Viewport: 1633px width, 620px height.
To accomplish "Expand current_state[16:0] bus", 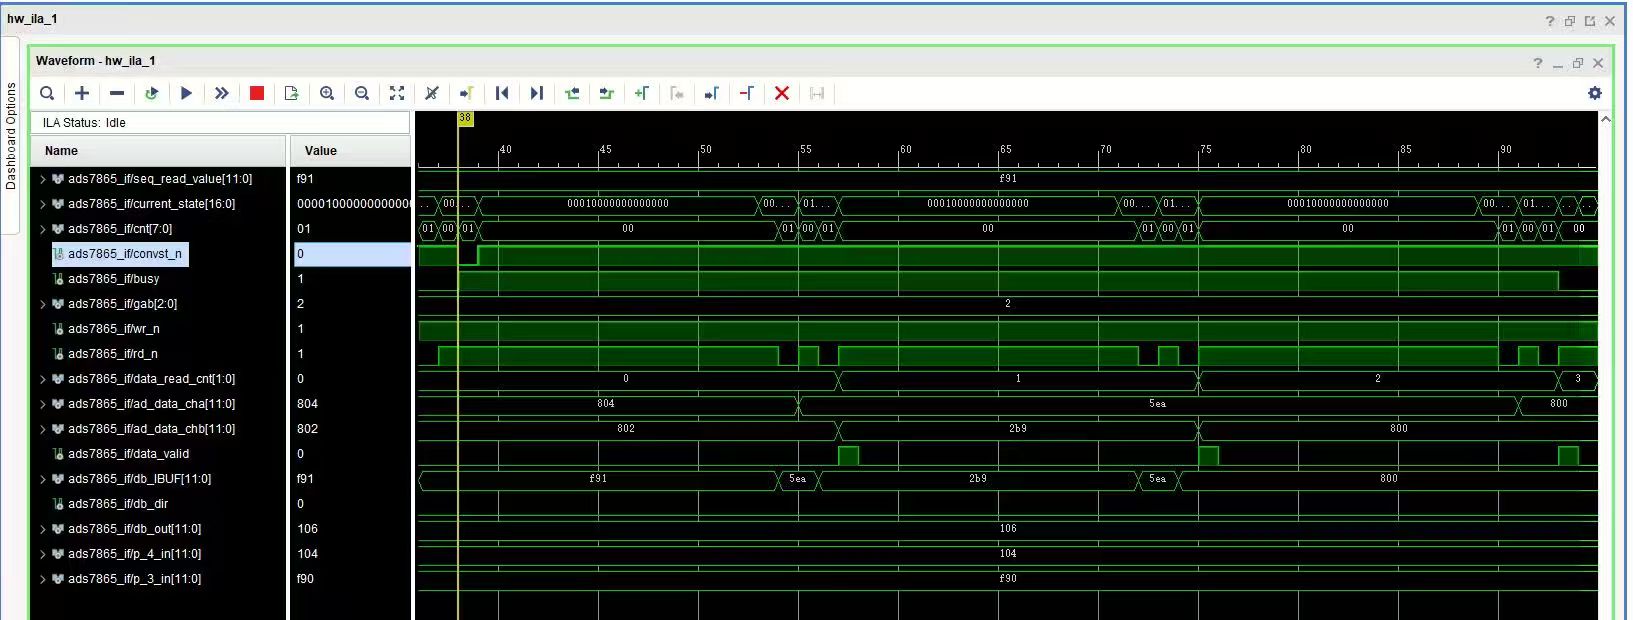I will pos(43,204).
